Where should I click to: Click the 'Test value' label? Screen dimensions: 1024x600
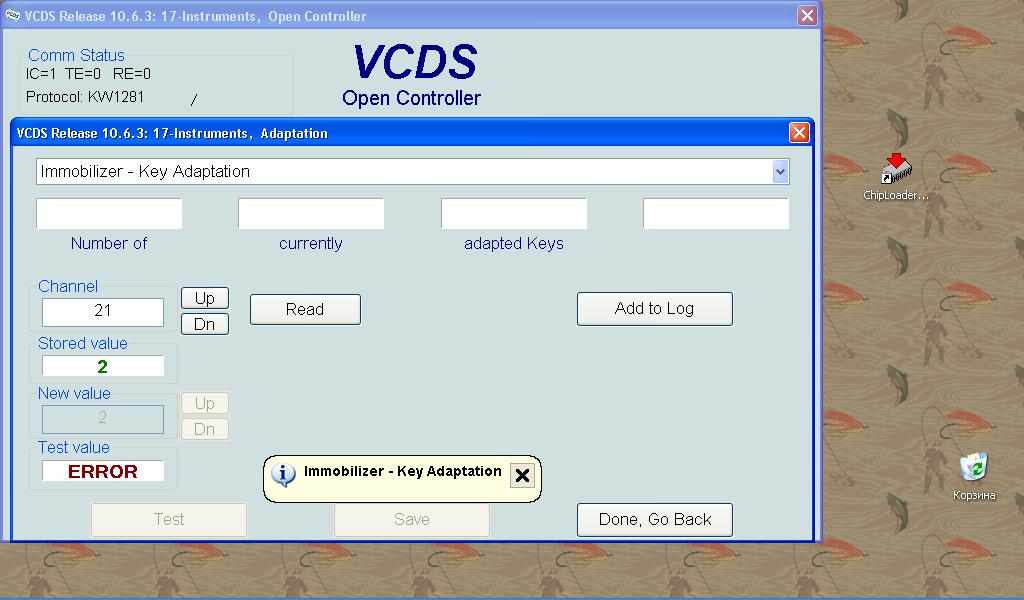[73, 447]
